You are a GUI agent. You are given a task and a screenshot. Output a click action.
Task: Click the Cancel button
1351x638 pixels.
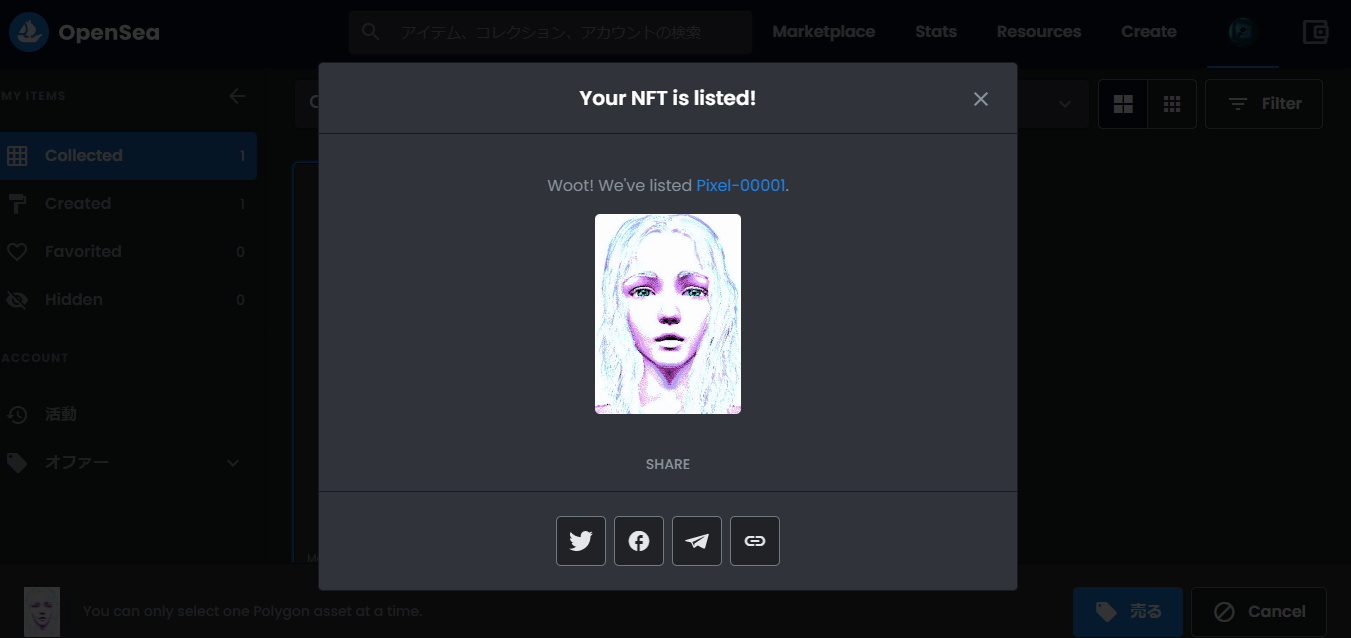pos(1259,612)
